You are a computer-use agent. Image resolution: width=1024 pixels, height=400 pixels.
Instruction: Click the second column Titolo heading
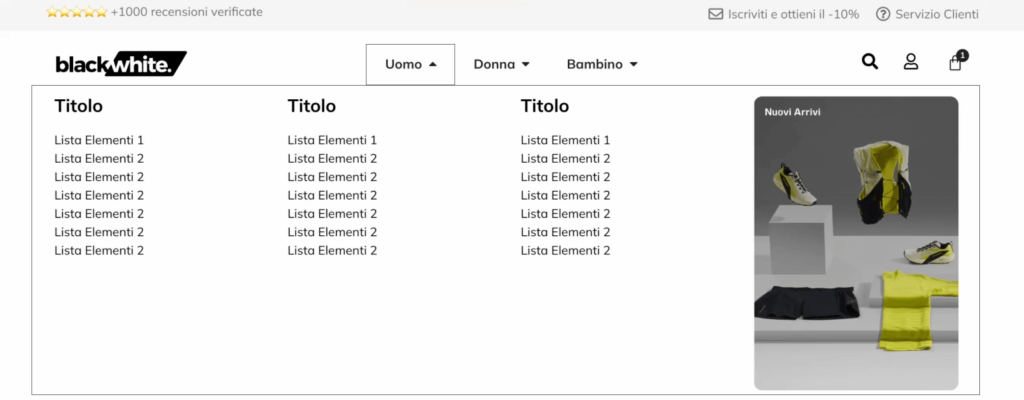312,106
